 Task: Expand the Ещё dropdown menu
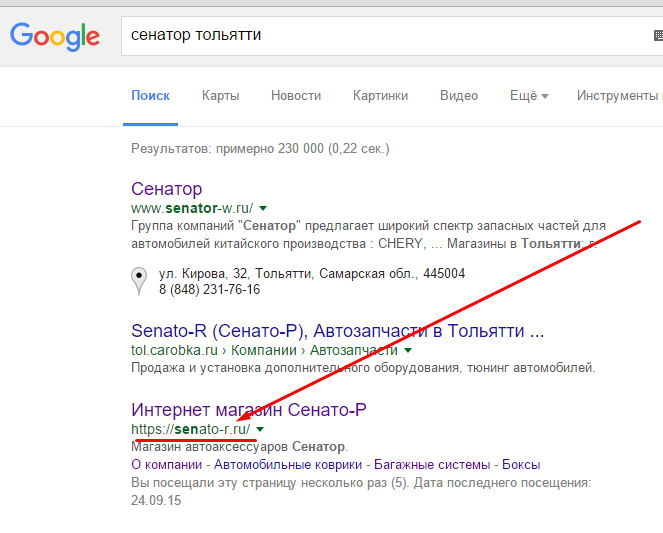point(529,96)
